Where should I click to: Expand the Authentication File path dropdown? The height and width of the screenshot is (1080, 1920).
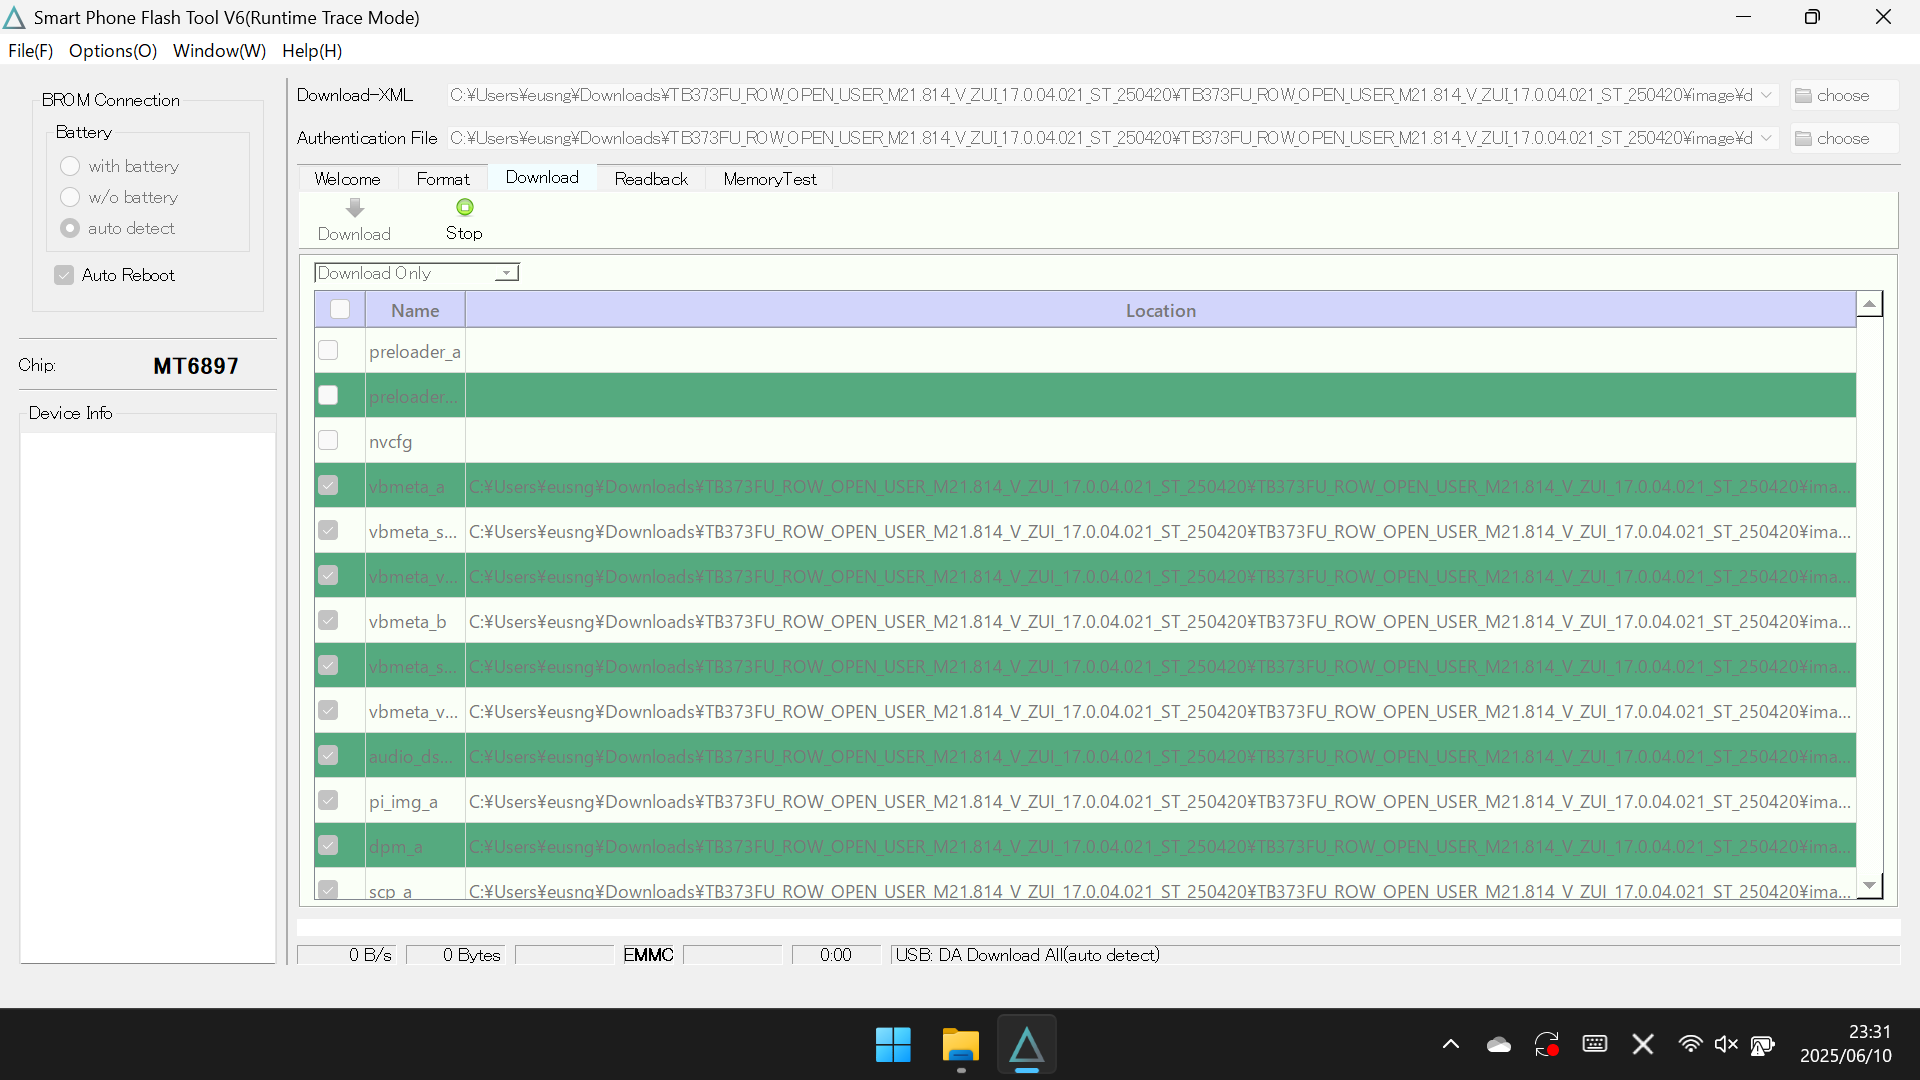[1766, 138]
